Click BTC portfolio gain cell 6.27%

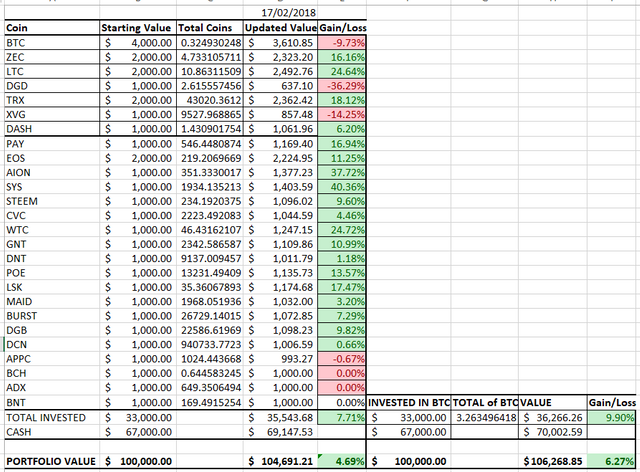tap(611, 461)
